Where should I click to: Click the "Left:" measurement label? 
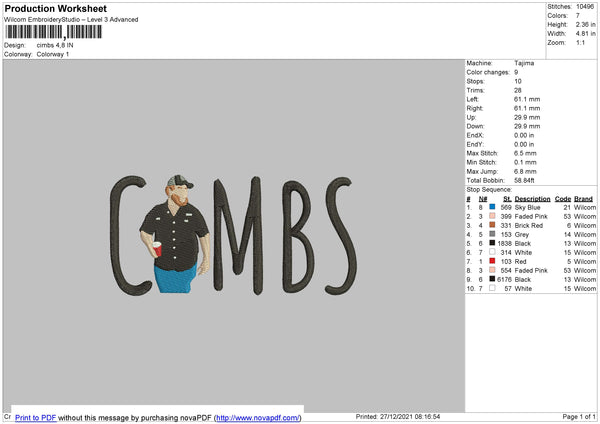[x=472, y=99]
